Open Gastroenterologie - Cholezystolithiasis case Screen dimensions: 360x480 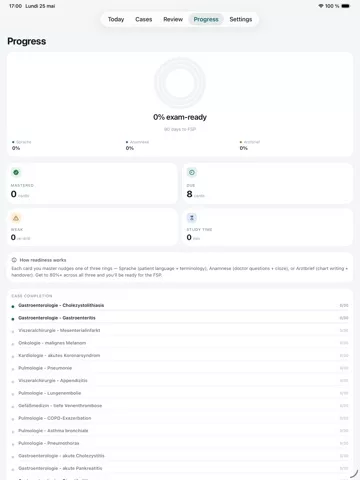pyautogui.click(x=180, y=306)
